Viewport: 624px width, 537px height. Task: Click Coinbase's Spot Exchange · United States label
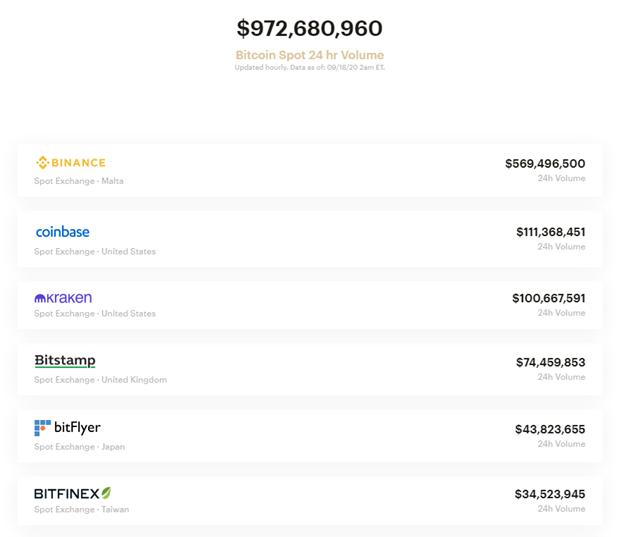[95, 252]
